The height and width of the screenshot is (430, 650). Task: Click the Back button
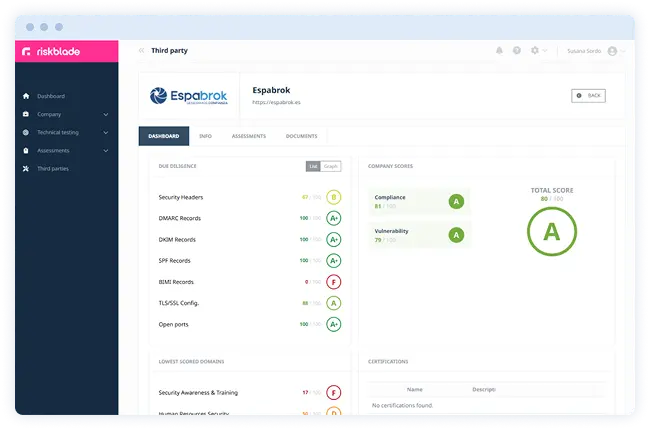[x=588, y=95]
